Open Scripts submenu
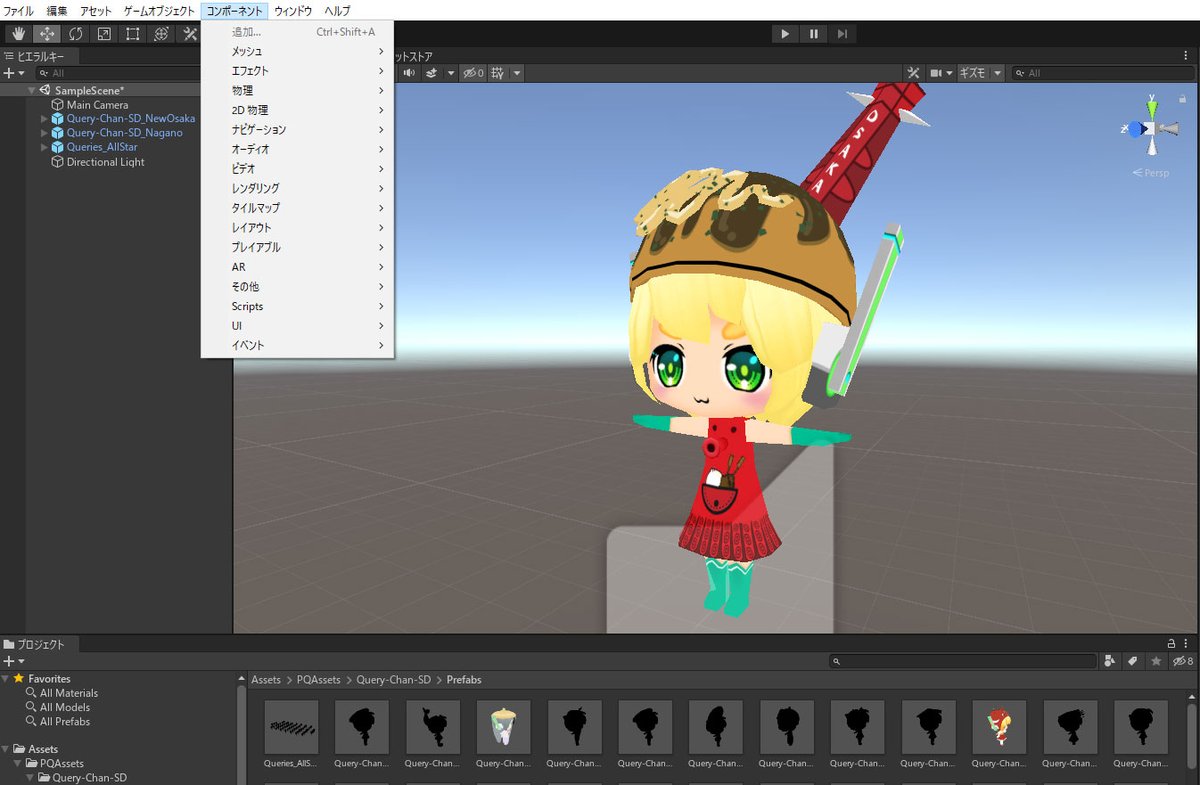This screenshot has height=785, width=1200. point(297,306)
